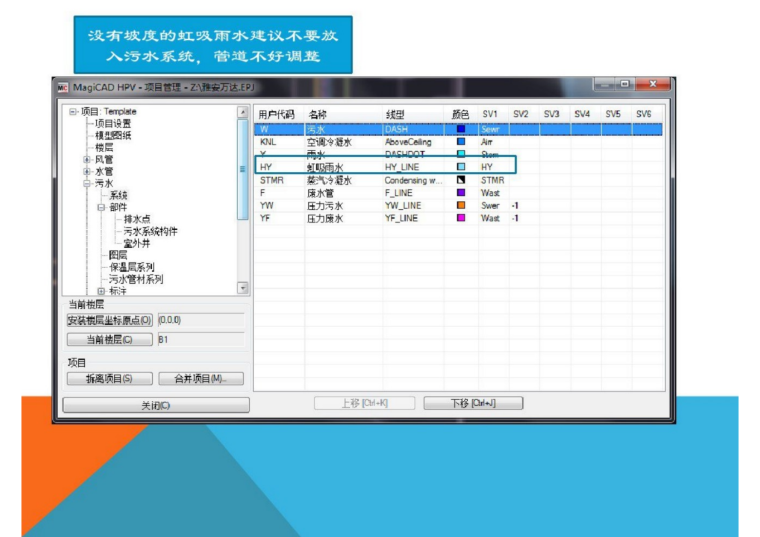Click the MagiCAD app icon in title bar
This screenshot has height=537, width=760.
pyautogui.click(x=62, y=88)
